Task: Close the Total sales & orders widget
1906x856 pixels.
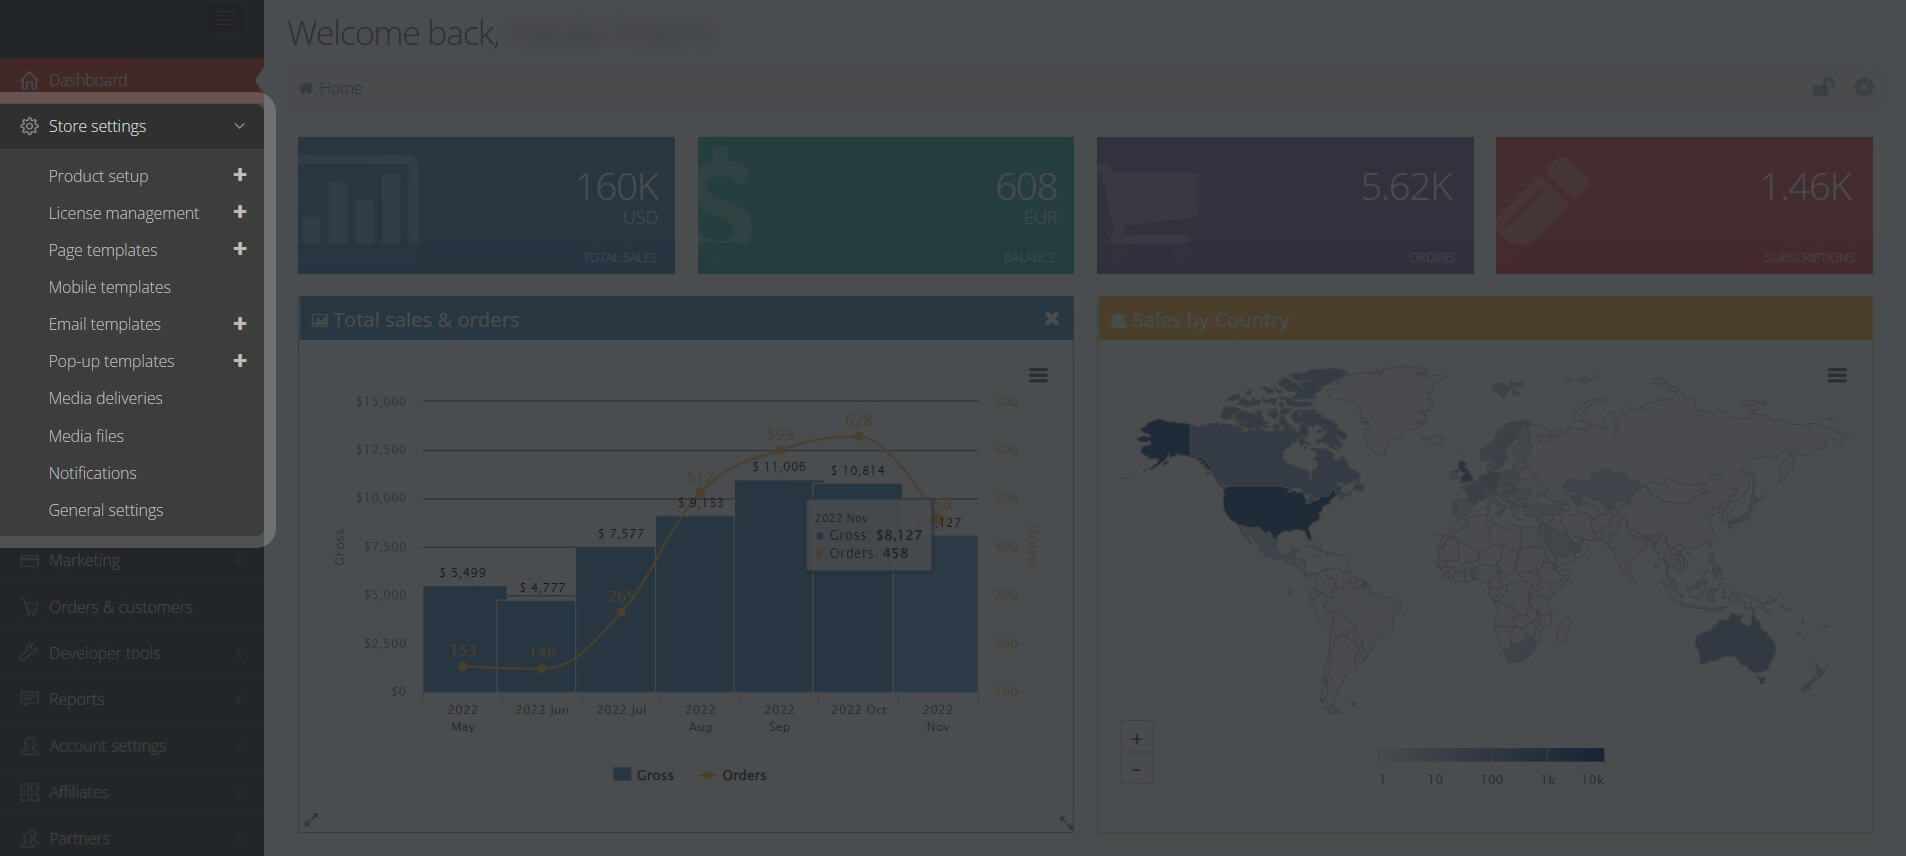Action: [1051, 319]
